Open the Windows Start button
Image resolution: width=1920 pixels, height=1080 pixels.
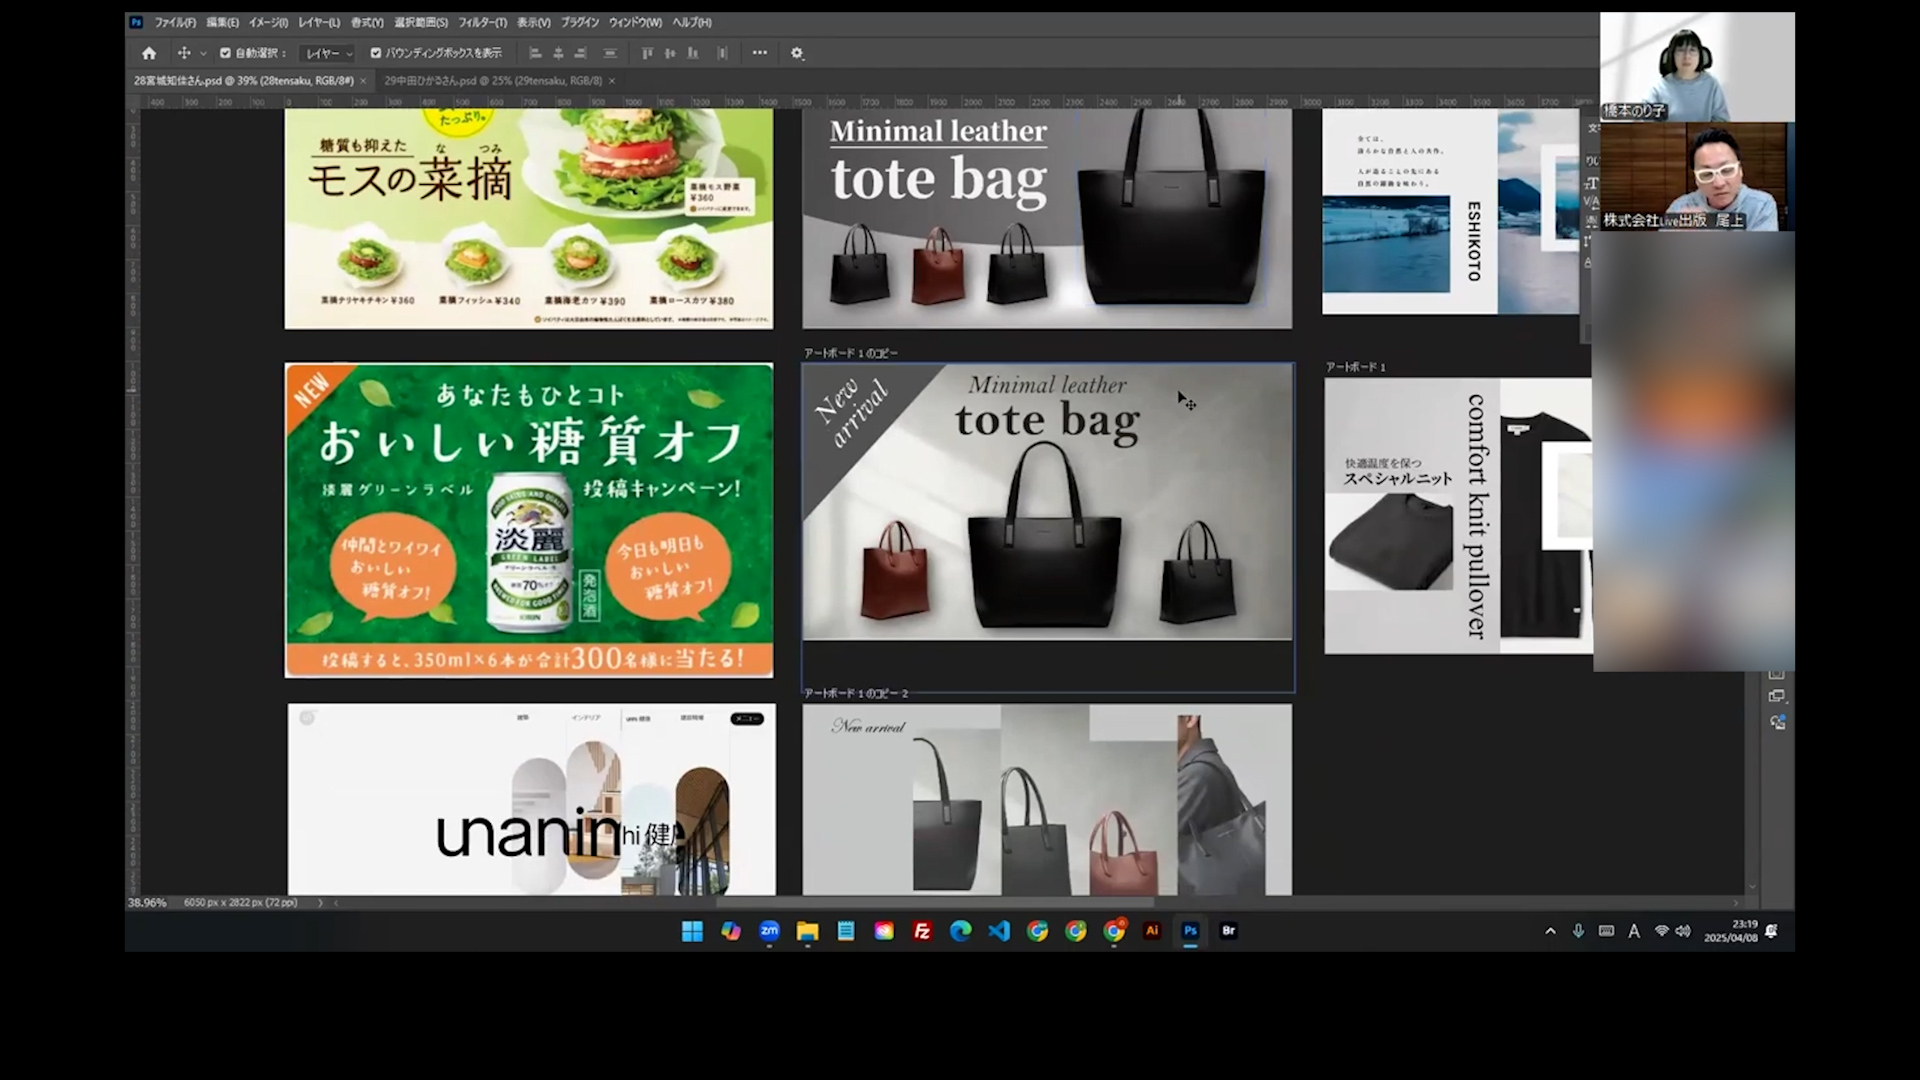(692, 931)
